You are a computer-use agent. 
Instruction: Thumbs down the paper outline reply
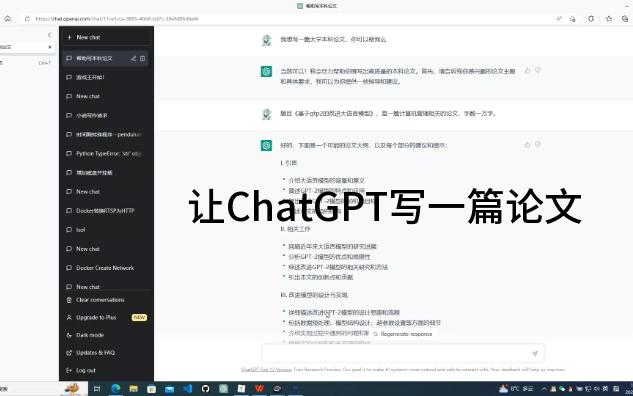click(x=538, y=145)
